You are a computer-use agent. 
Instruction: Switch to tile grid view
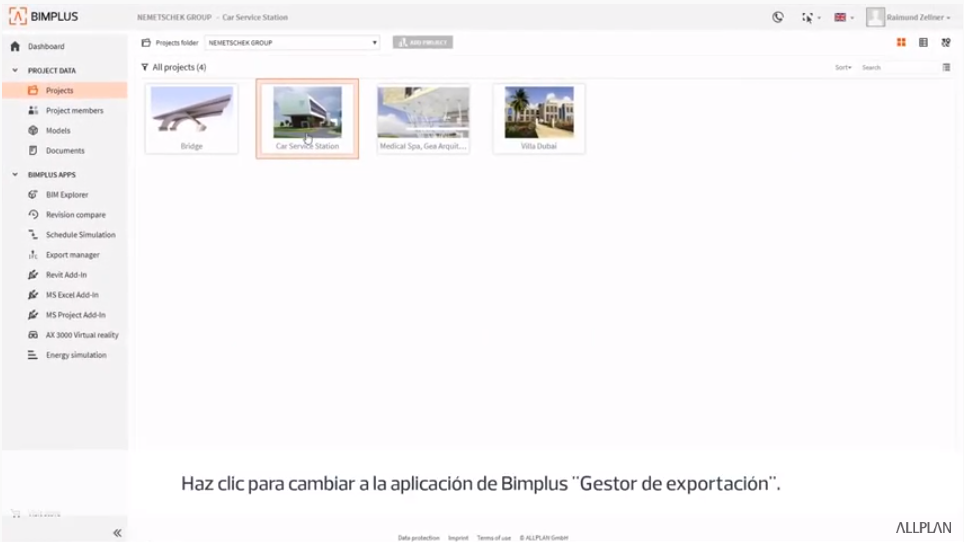pos(901,43)
